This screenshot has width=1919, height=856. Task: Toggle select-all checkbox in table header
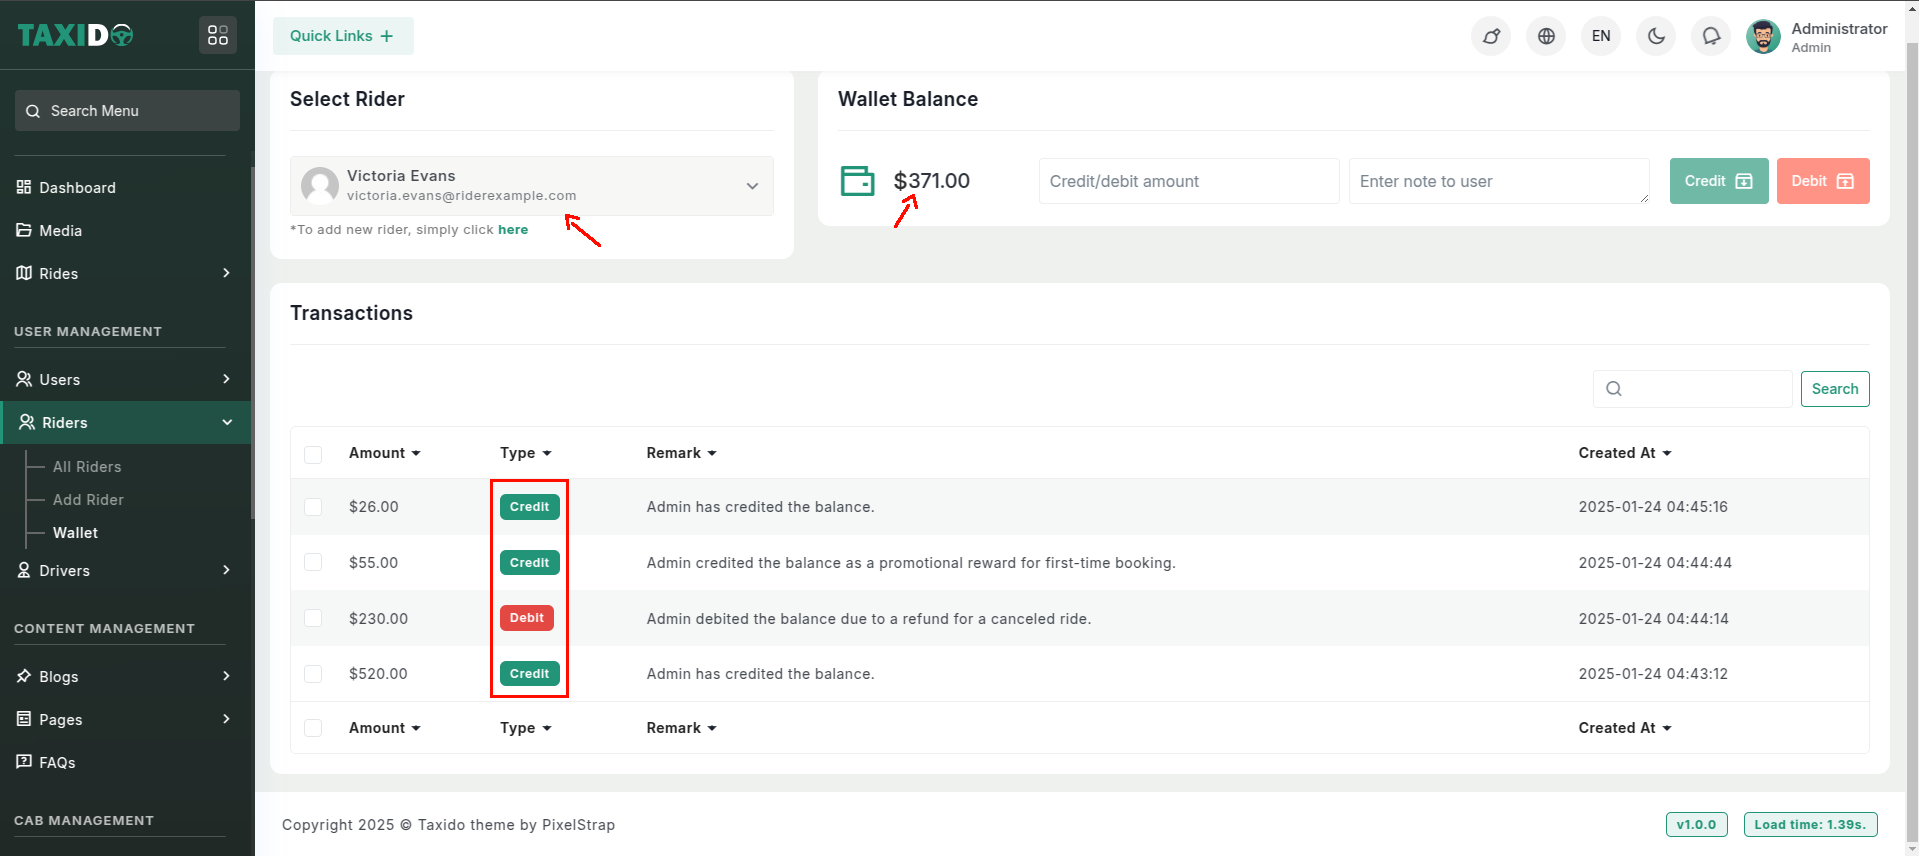(x=313, y=454)
